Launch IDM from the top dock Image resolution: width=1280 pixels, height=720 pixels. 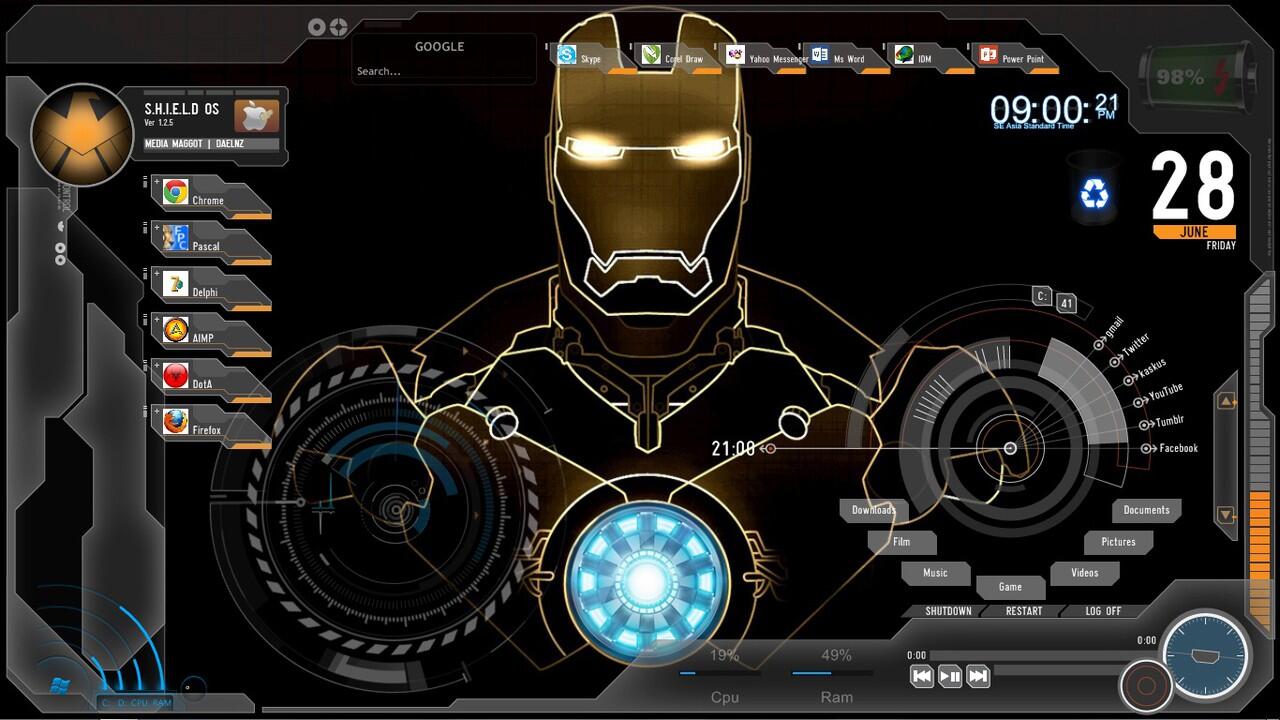[905, 55]
